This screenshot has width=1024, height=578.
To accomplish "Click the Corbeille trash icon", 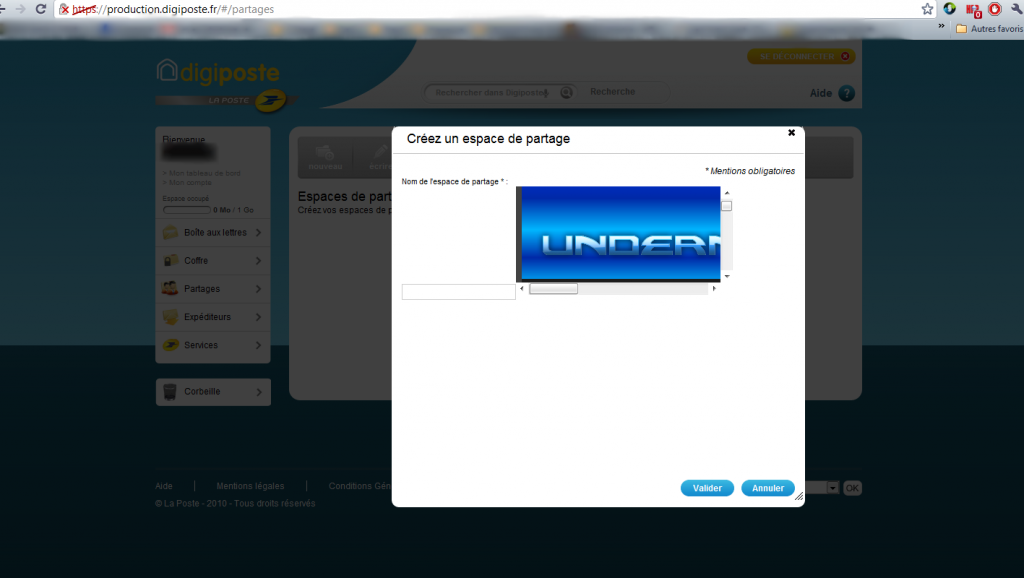I will (170, 391).
